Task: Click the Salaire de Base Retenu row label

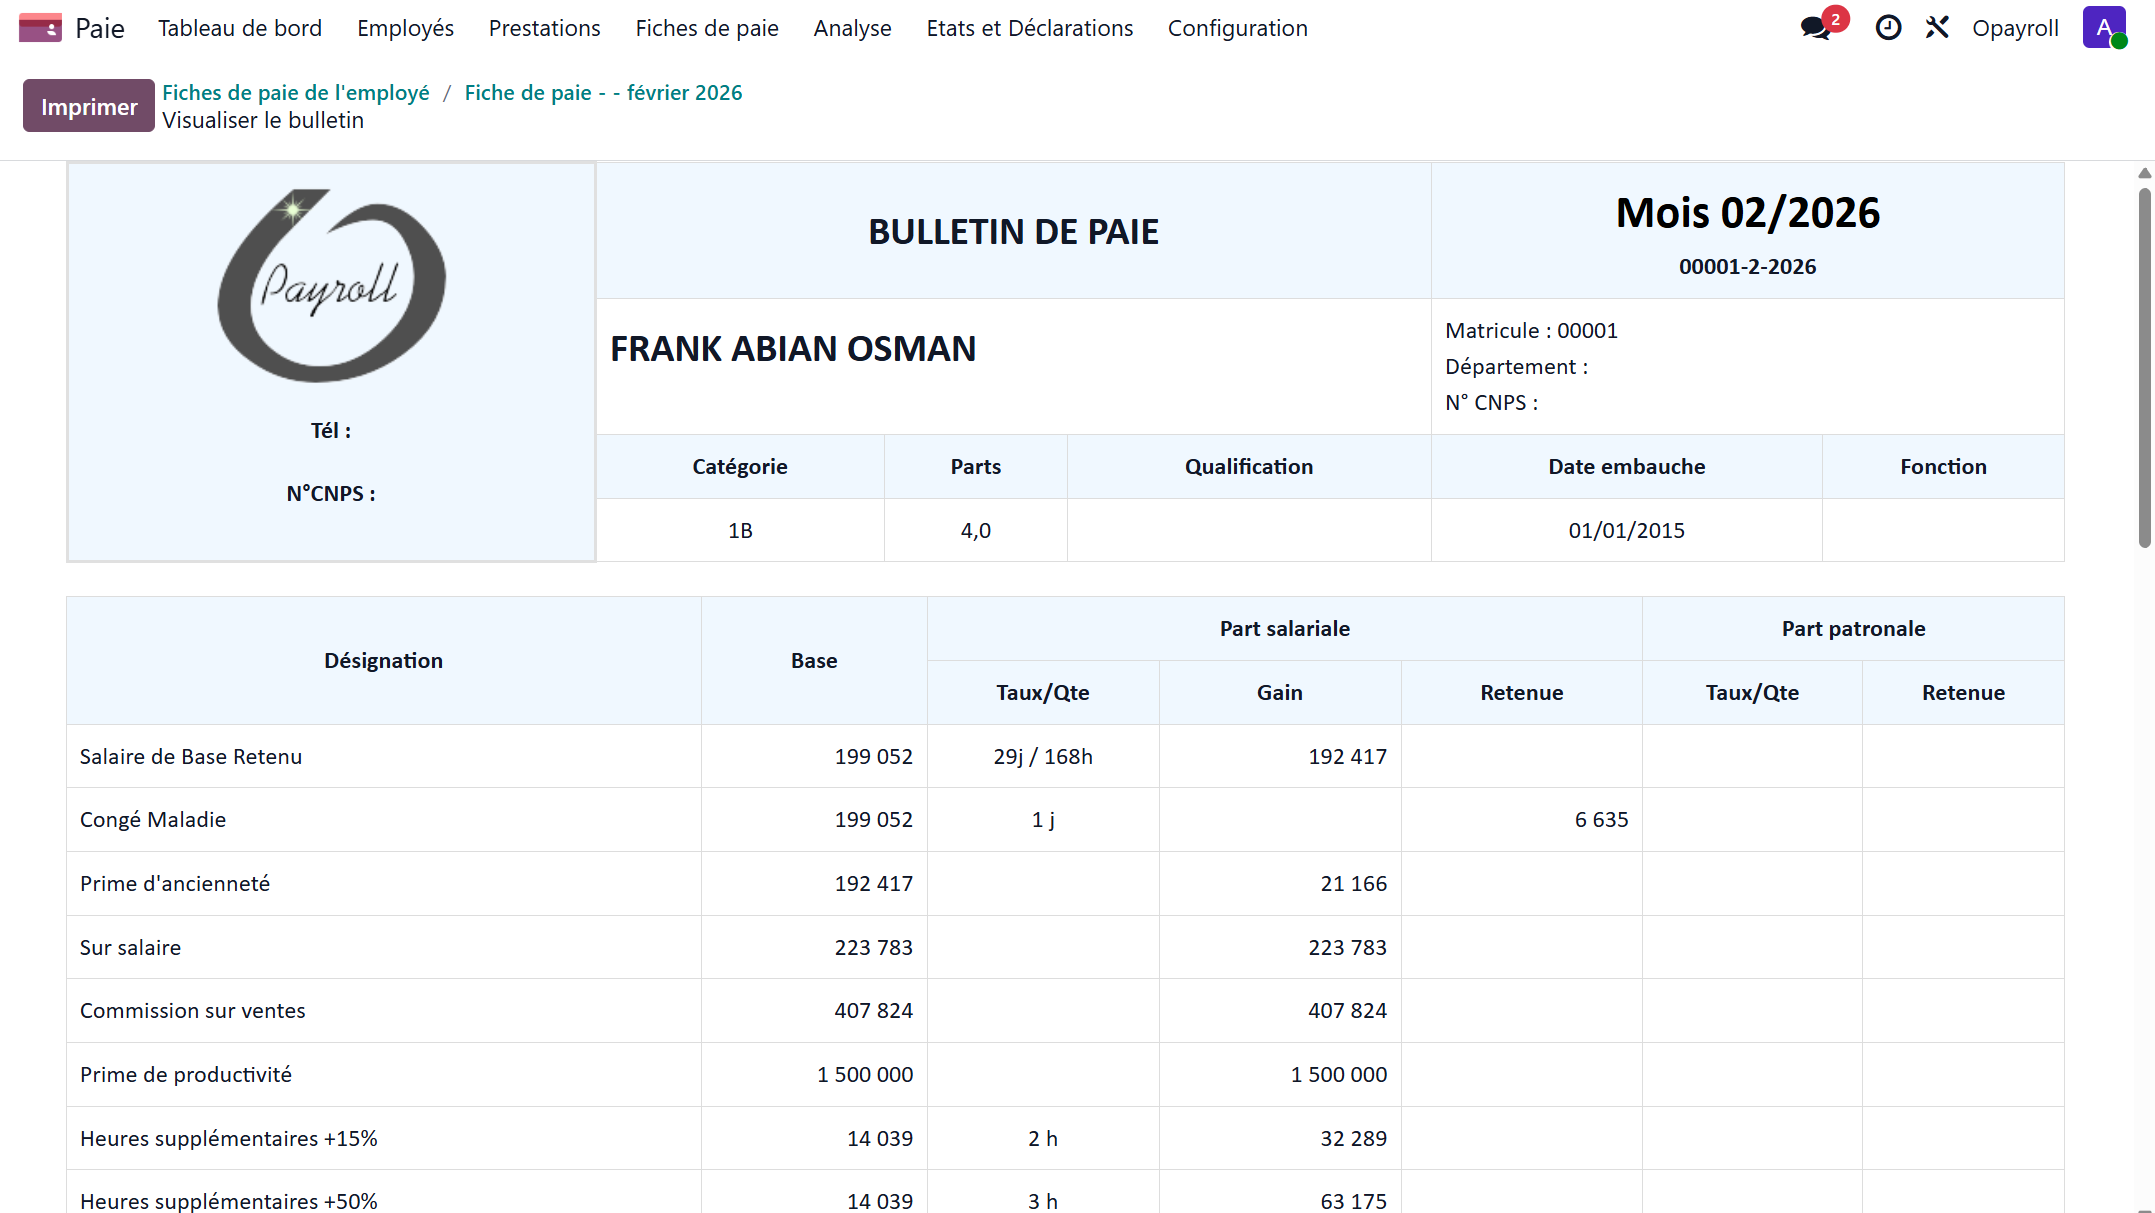Action: pyautogui.click(x=191, y=756)
